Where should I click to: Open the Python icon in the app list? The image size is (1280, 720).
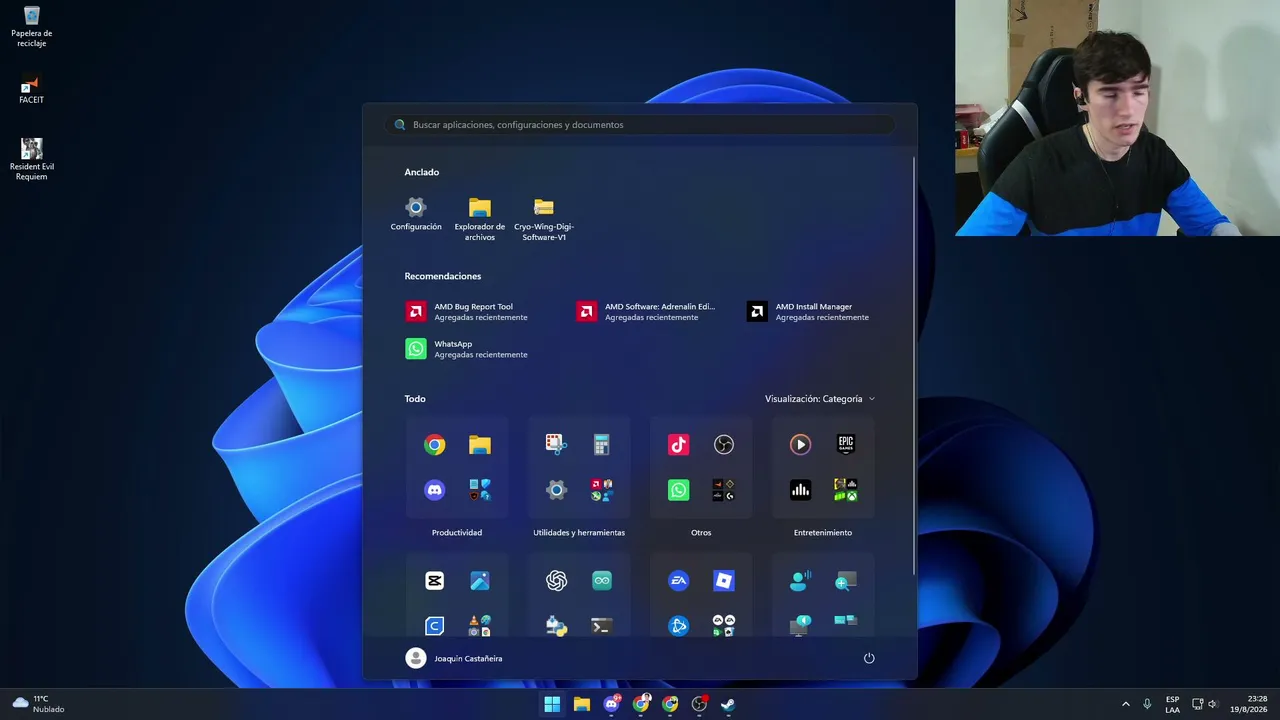click(556, 626)
